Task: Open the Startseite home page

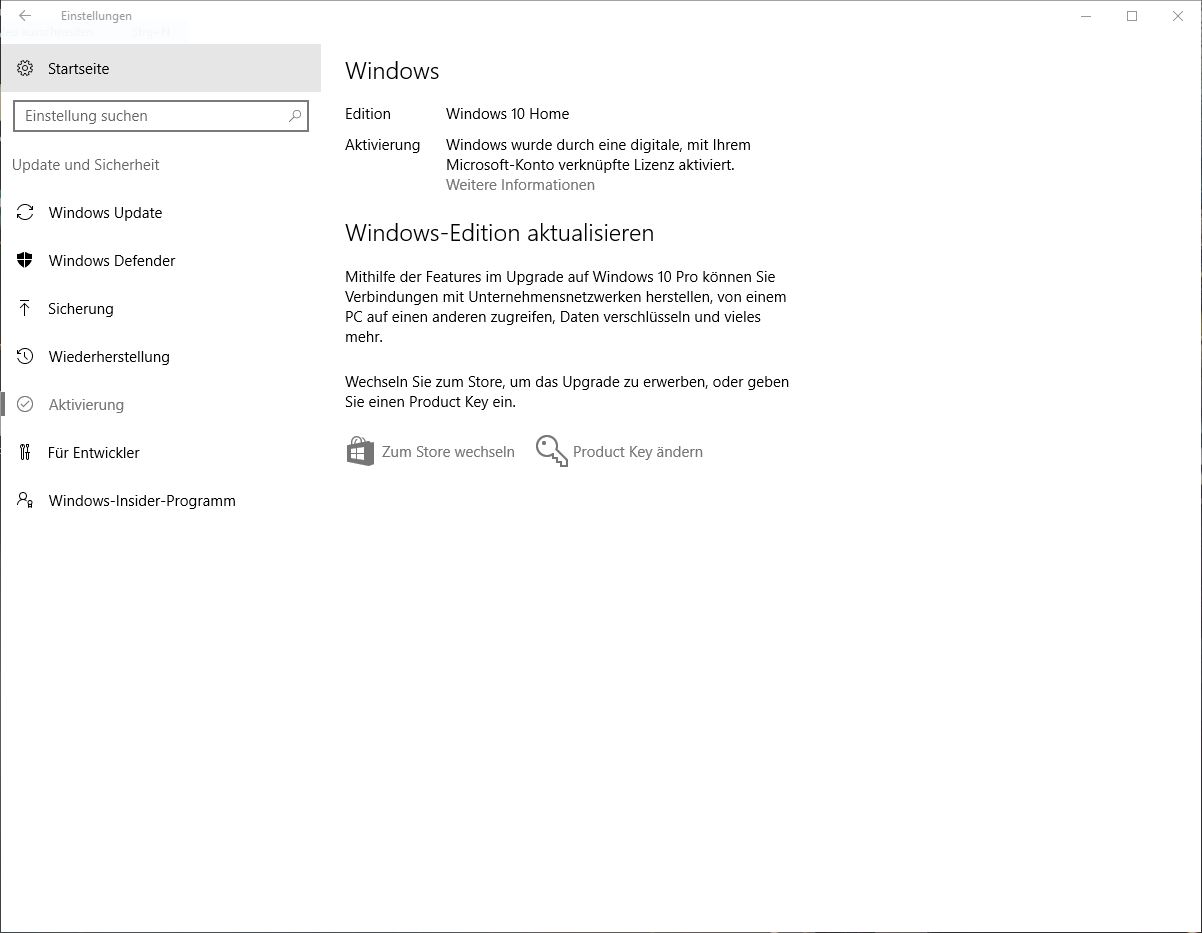Action: (160, 69)
